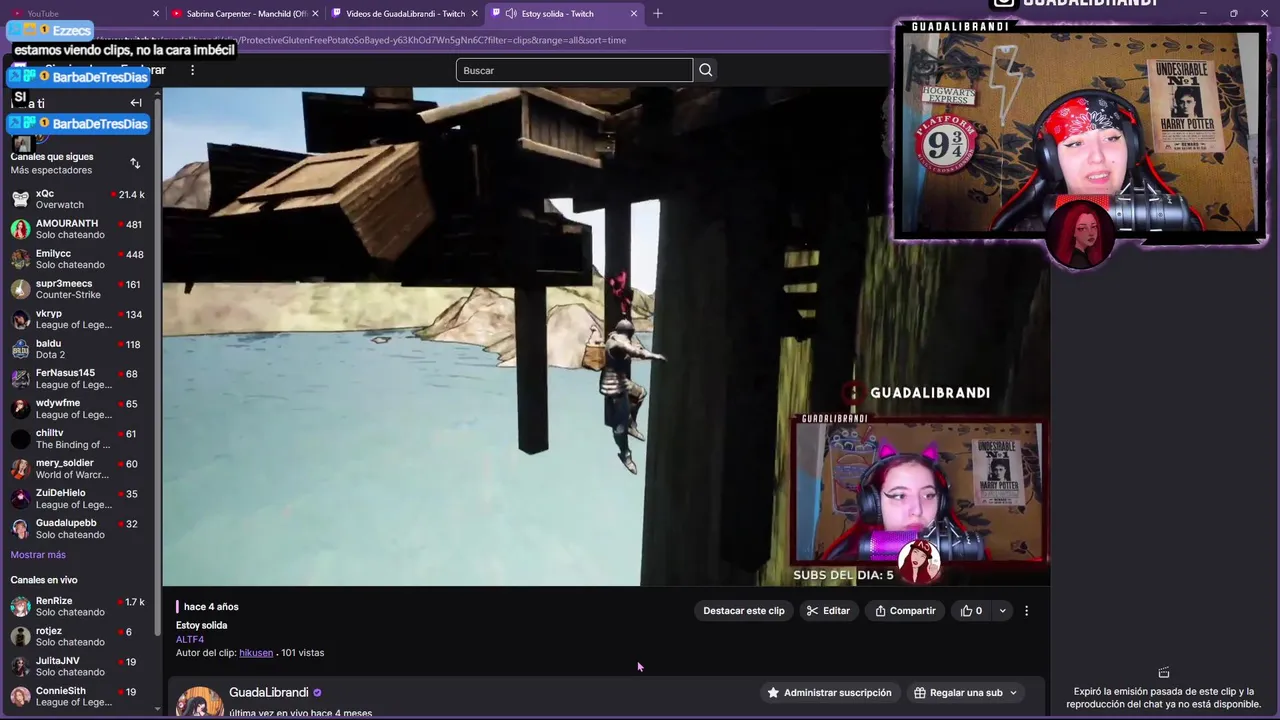Viewport: 1280px width, 720px height.
Task: Click JulitaJNV live channel avatar
Action: pos(20,667)
